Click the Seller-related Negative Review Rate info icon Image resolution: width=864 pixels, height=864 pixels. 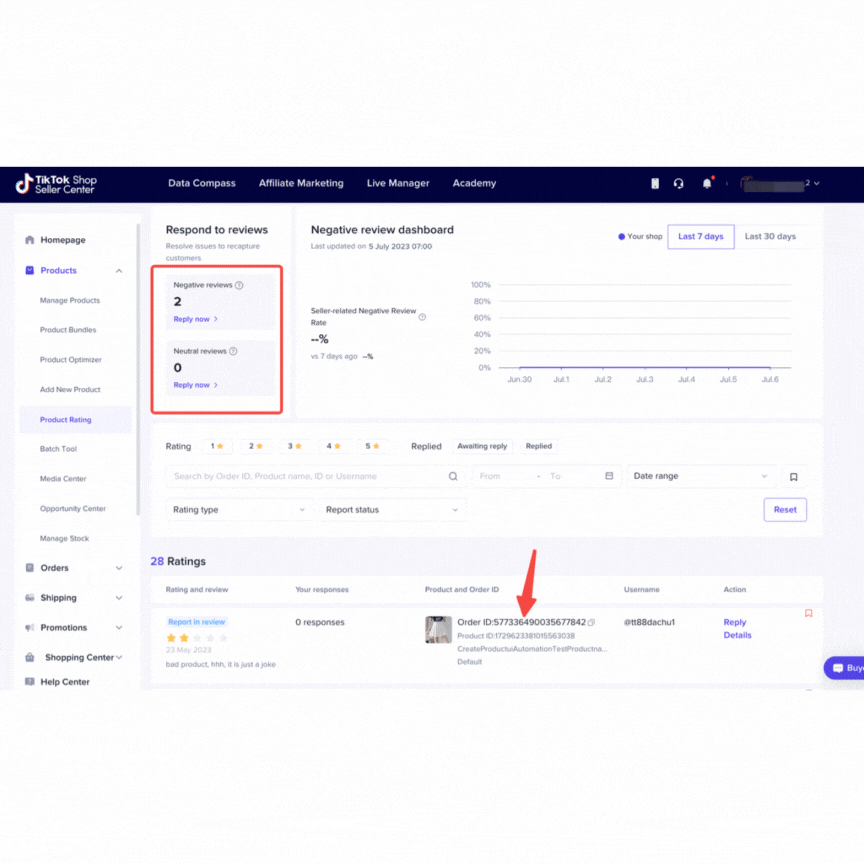pyautogui.click(x=422, y=317)
